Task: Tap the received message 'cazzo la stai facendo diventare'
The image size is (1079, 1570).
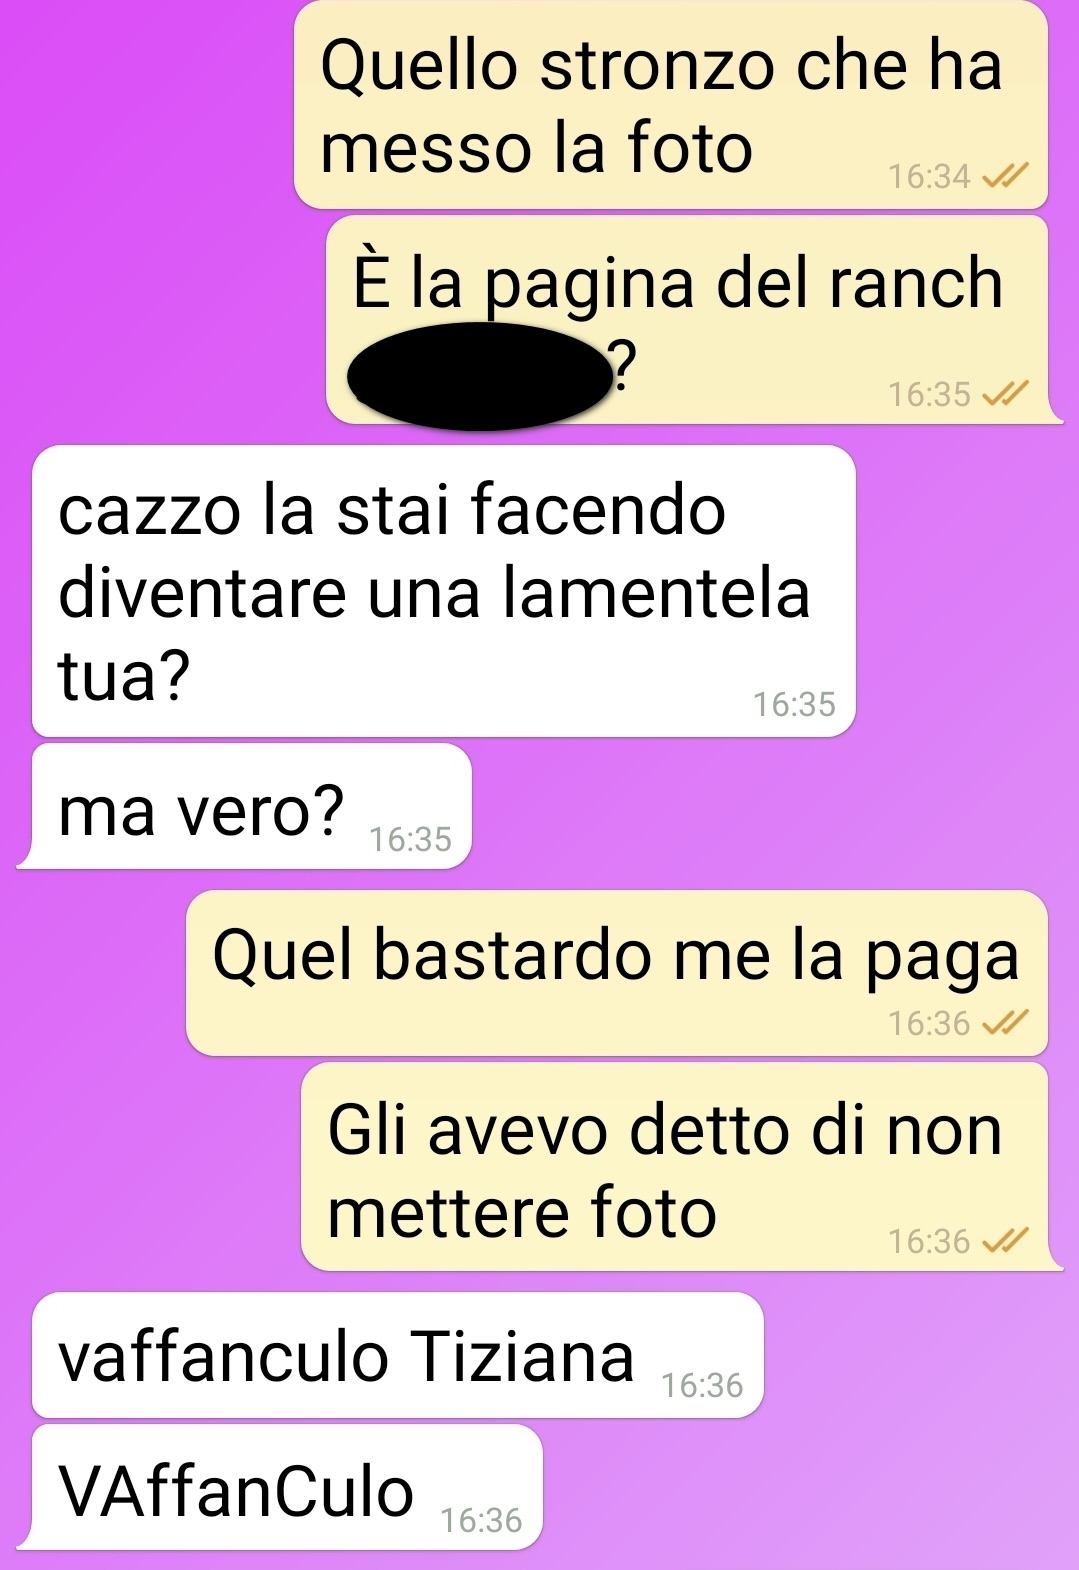Action: (444, 591)
